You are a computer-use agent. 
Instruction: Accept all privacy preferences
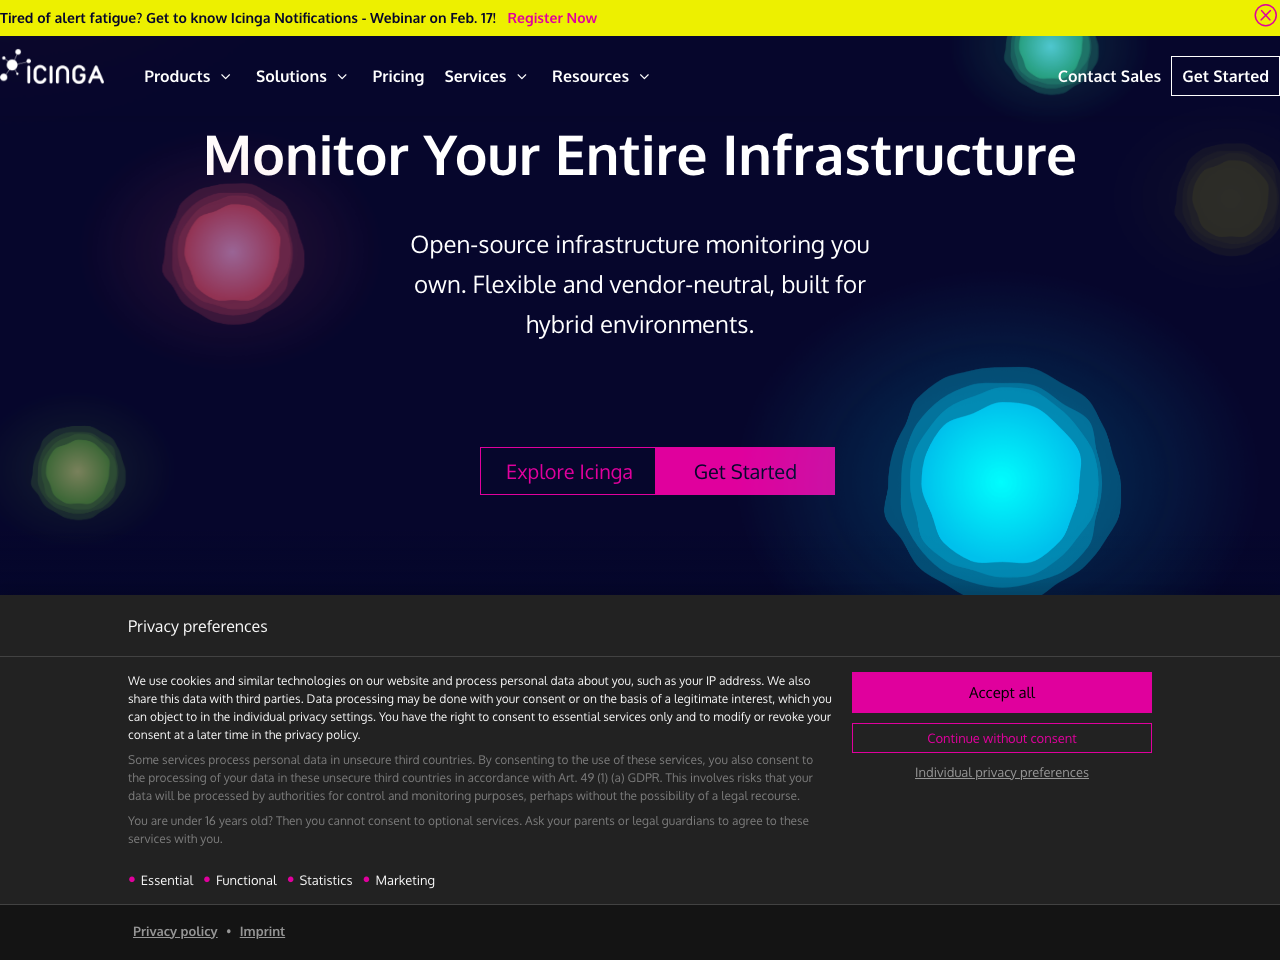click(x=1001, y=691)
